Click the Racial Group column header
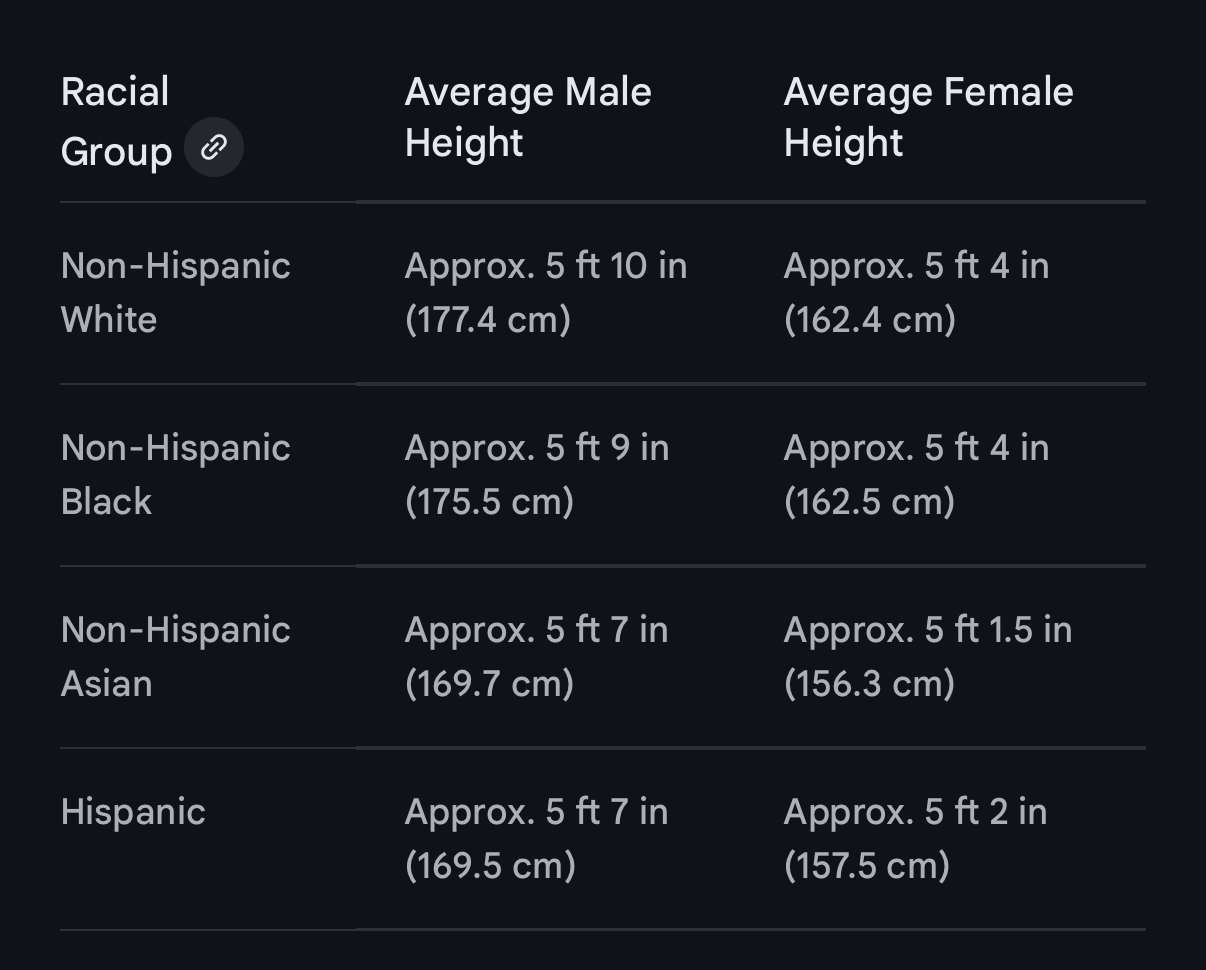This screenshot has width=1206, height=970. pyautogui.click(x=115, y=122)
